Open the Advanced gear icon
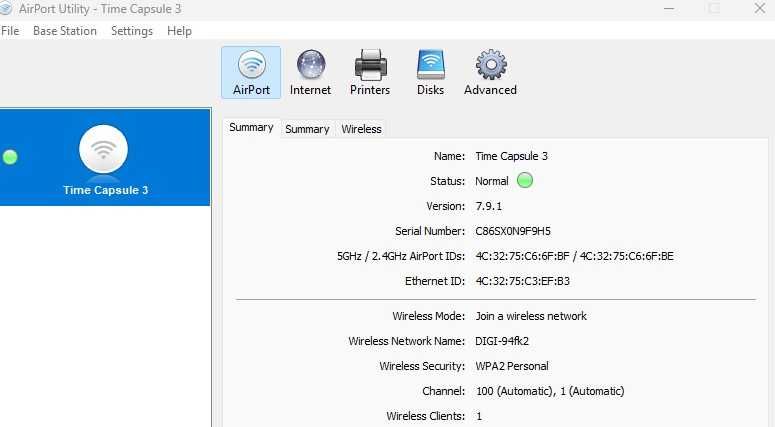Screen dimensions: 775x427 (490, 73)
